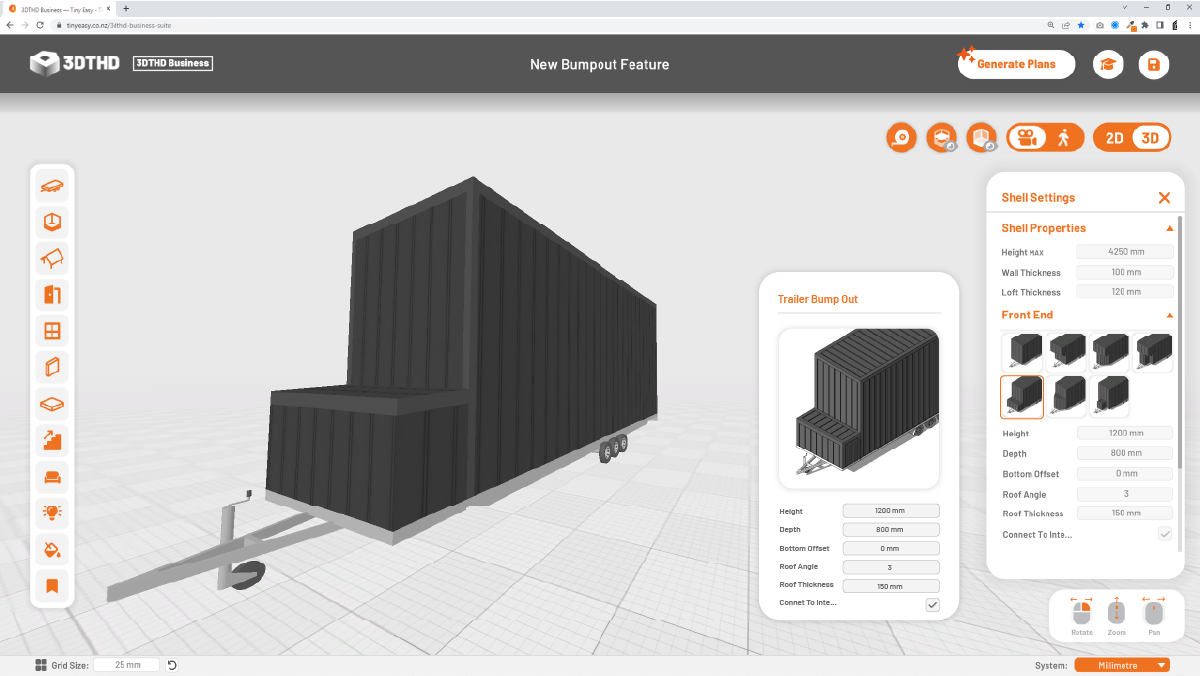Click the 3DTHD Business badge
The width and height of the screenshot is (1200, 676).
tap(172, 63)
